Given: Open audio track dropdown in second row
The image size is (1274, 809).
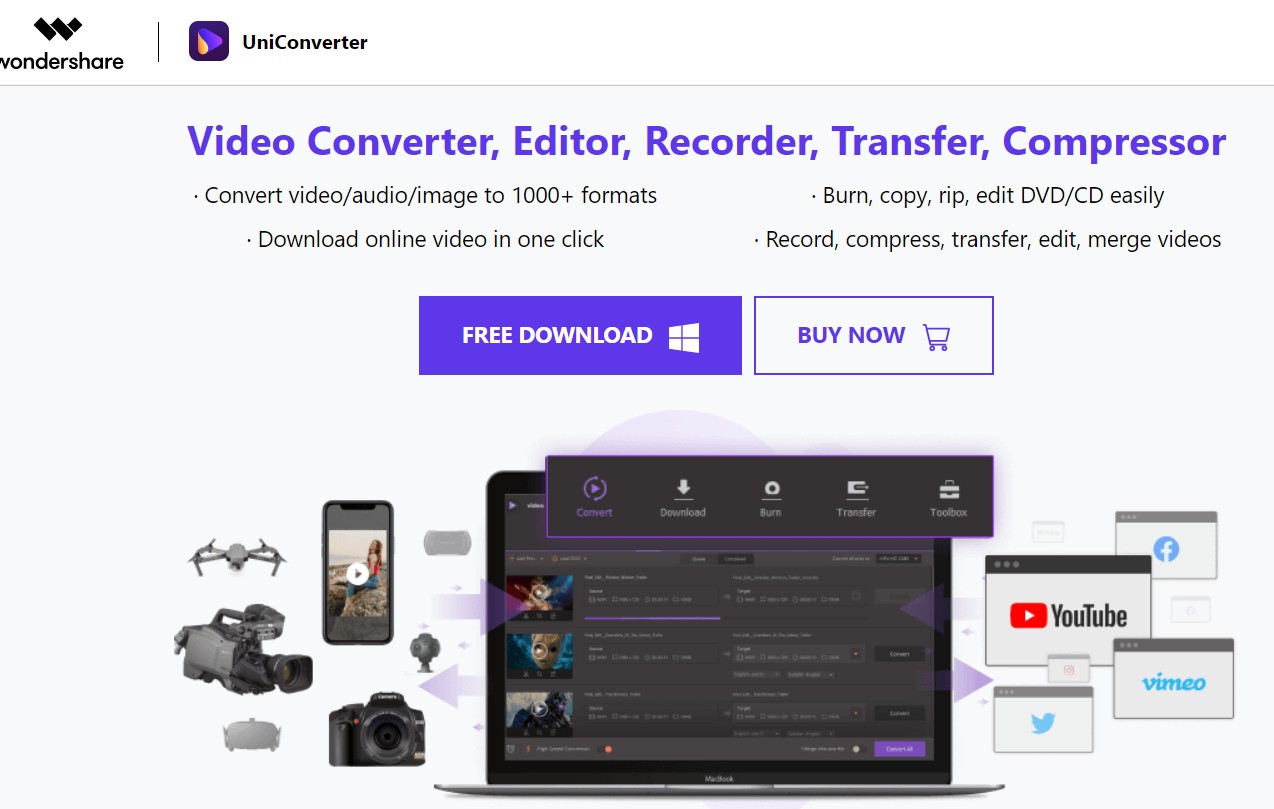Looking at the screenshot, I should point(756,674).
